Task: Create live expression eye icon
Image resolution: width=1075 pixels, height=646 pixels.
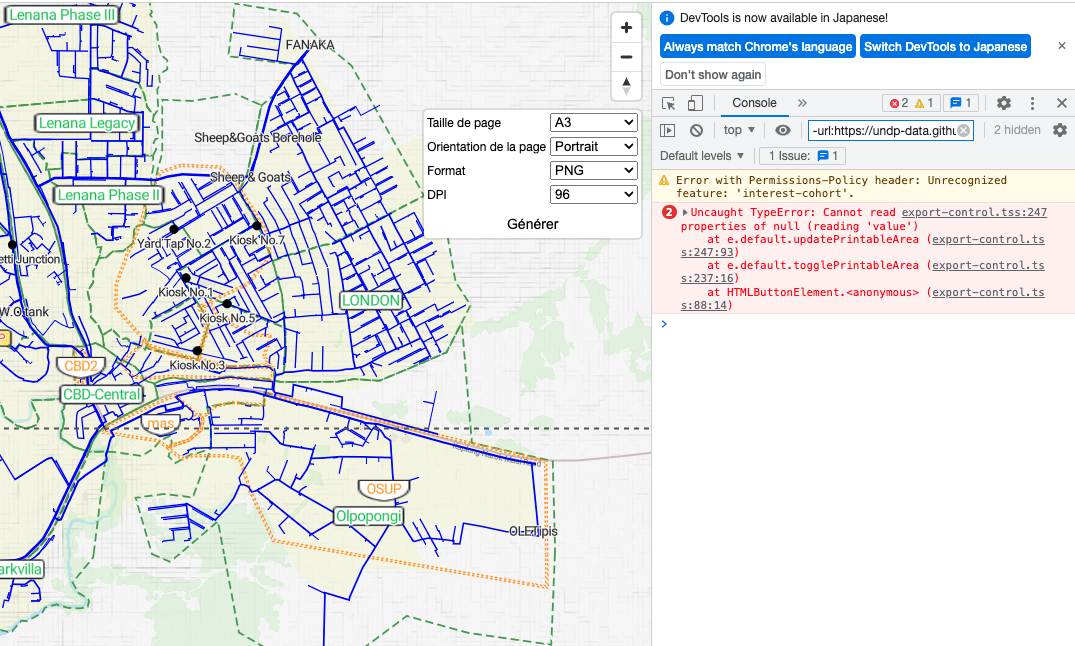Action: click(x=782, y=130)
